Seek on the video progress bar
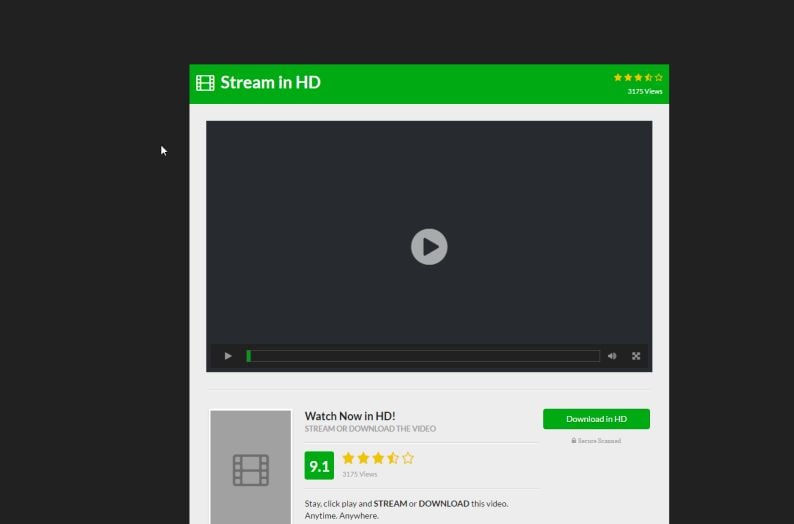 click(423, 356)
